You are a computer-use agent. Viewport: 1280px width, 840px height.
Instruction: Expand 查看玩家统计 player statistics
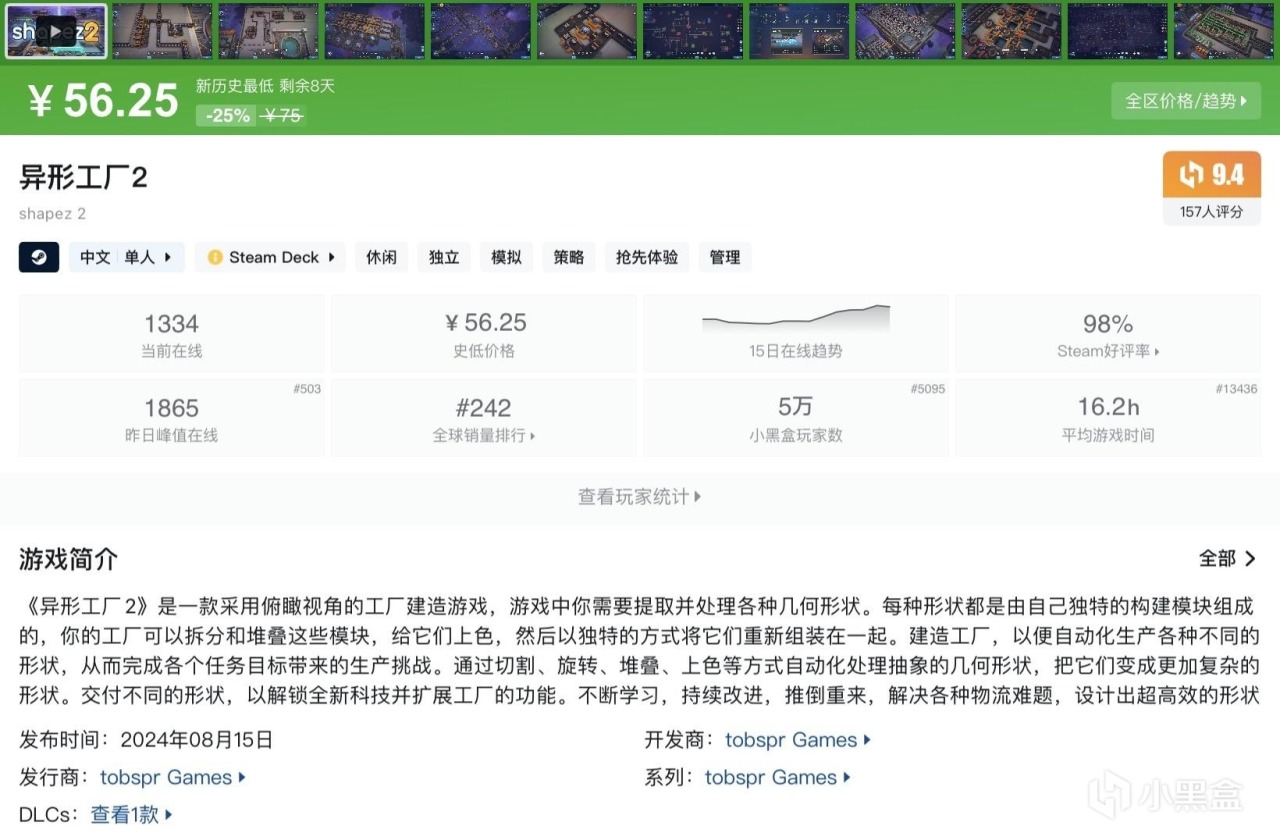point(640,496)
